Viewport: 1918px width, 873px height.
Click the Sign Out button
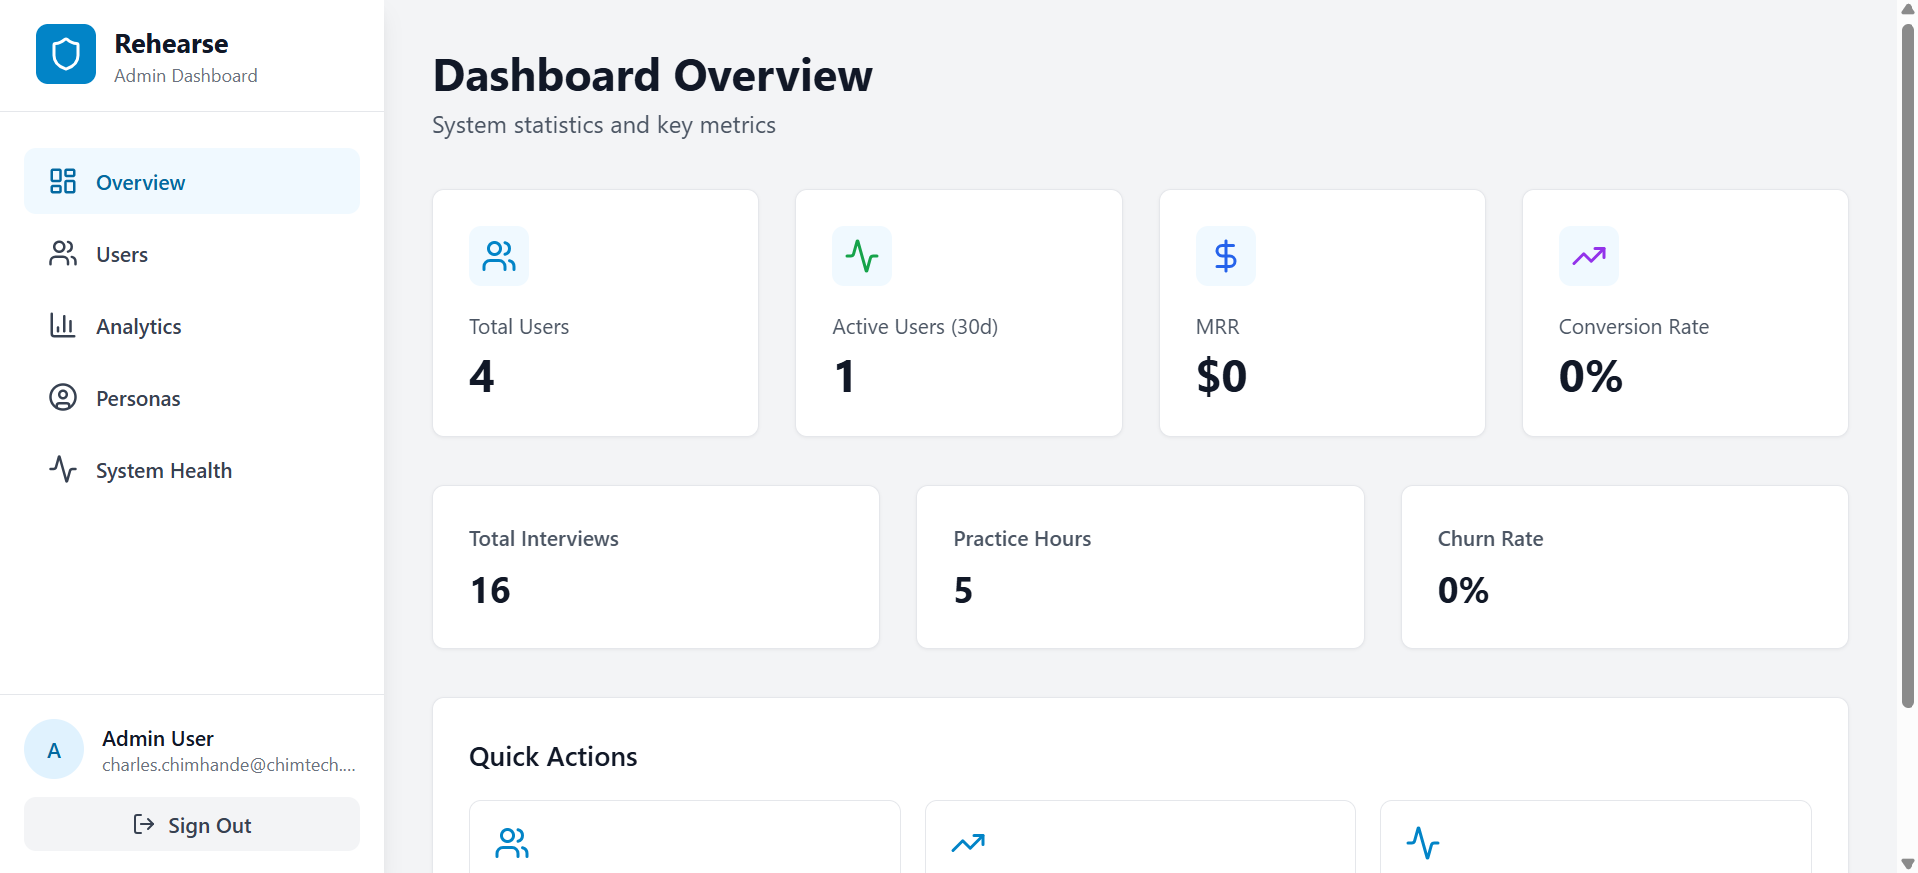192,824
